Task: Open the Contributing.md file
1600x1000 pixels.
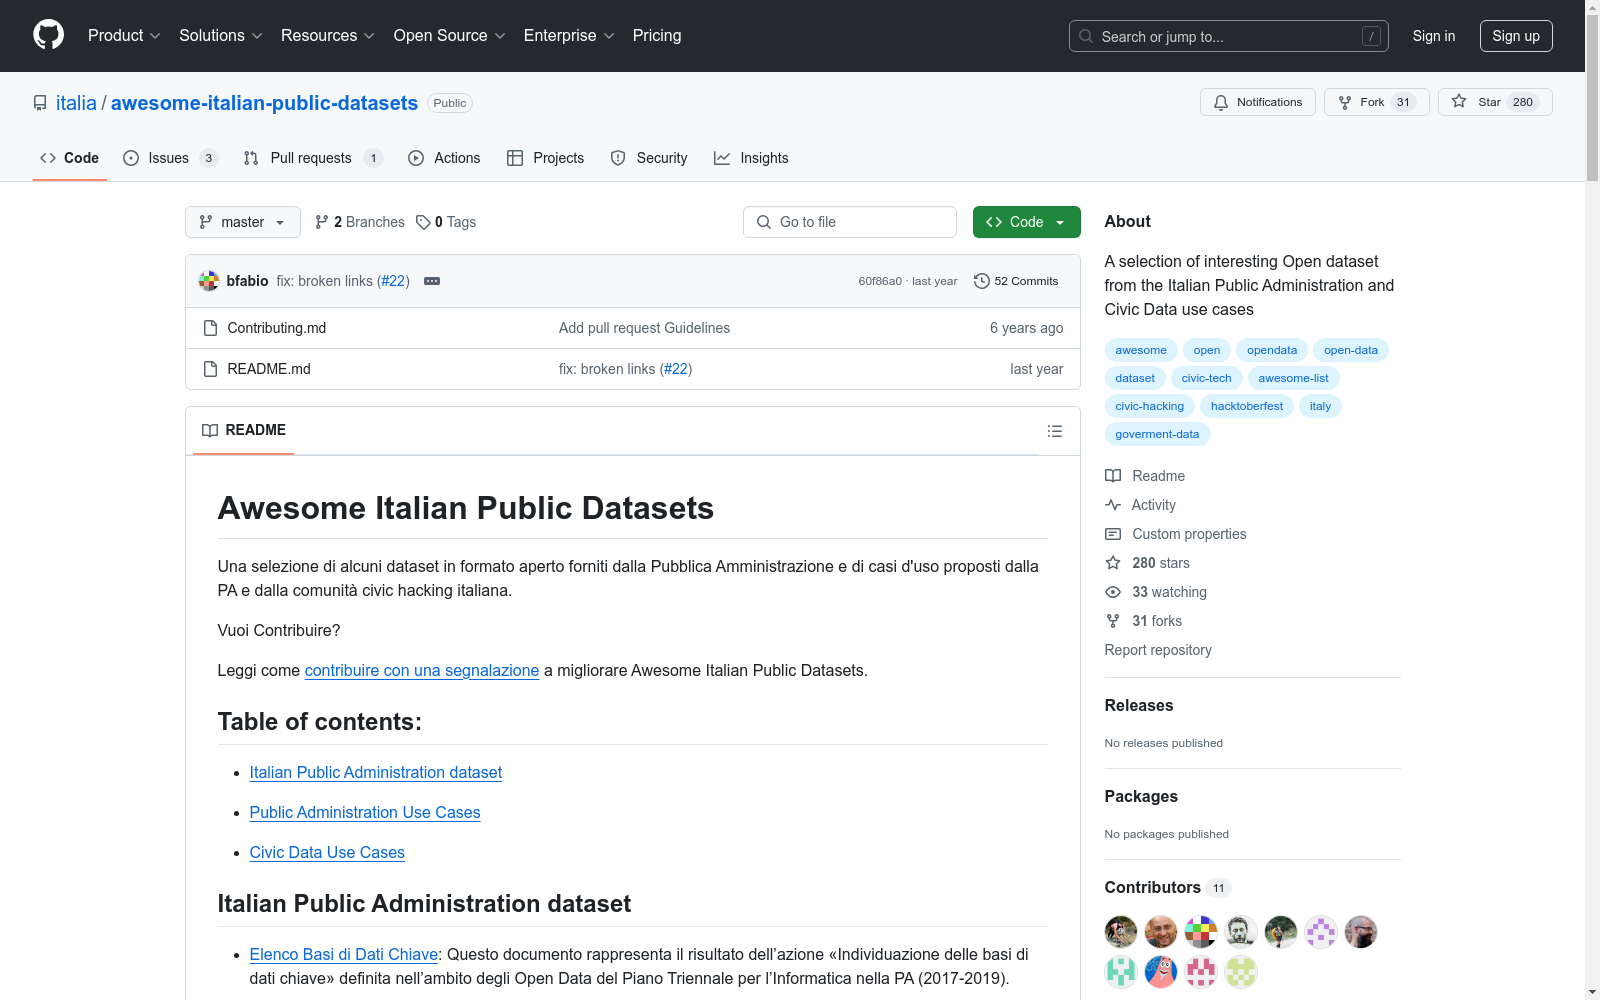Action: (x=277, y=328)
